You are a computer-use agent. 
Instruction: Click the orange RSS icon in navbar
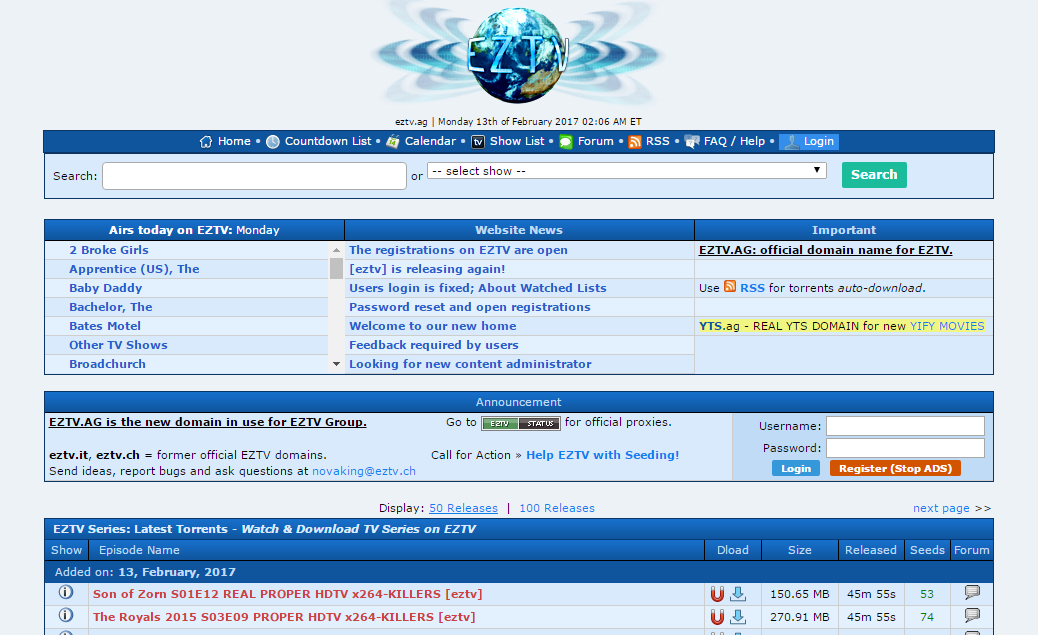click(634, 142)
